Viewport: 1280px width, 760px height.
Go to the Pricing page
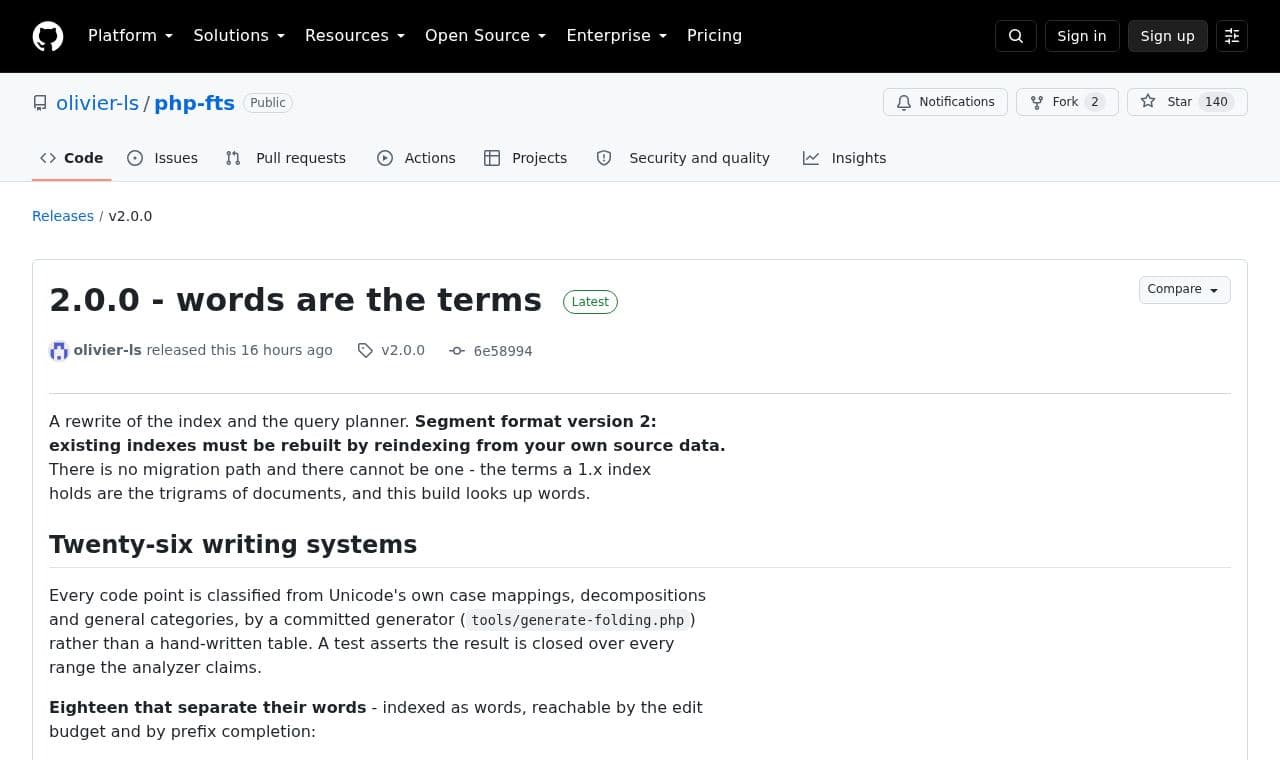tap(714, 36)
